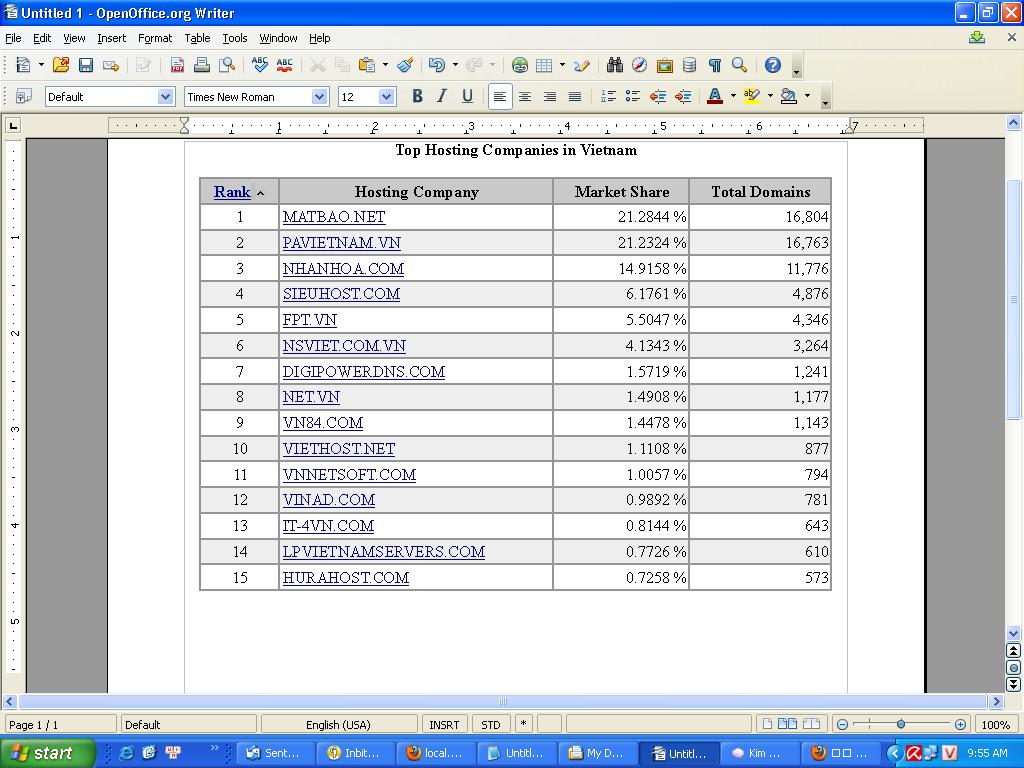
Task: Click the DIGIPOWERDNS.COM link
Action: click(364, 372)
